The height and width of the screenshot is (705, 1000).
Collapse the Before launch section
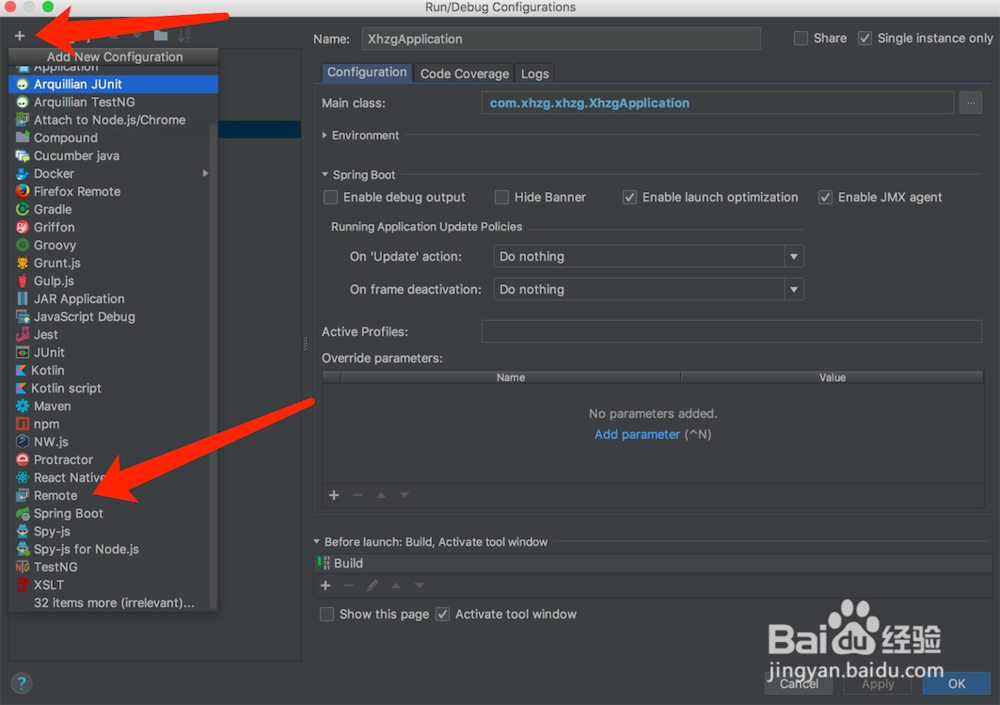point(316,542)
